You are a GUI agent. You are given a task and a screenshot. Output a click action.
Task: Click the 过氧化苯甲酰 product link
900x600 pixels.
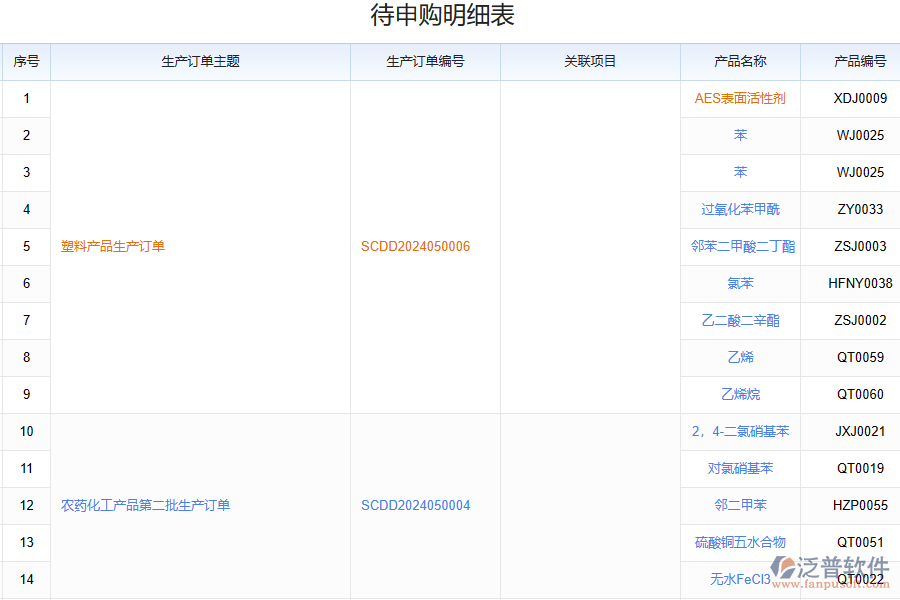coord(740,209)
